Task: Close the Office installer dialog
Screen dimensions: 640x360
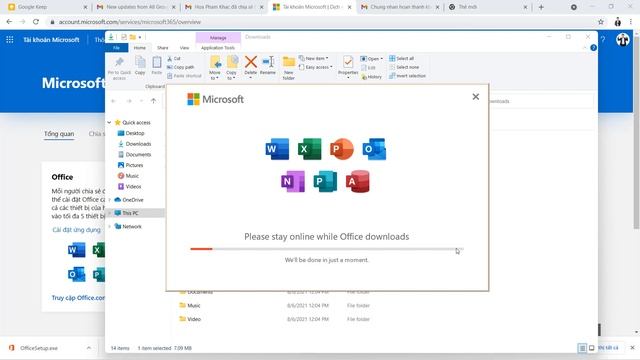Action: click(x=476, y=97)
